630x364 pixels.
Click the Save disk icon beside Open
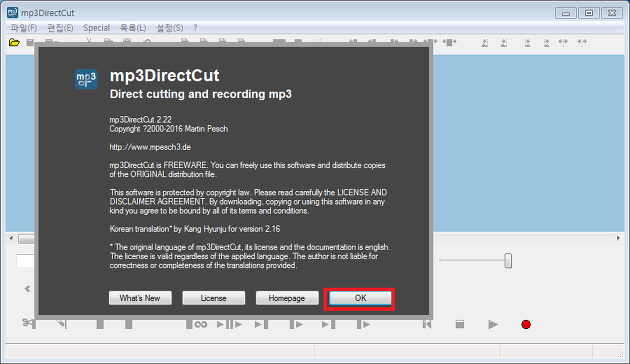[x=30, y=42]
